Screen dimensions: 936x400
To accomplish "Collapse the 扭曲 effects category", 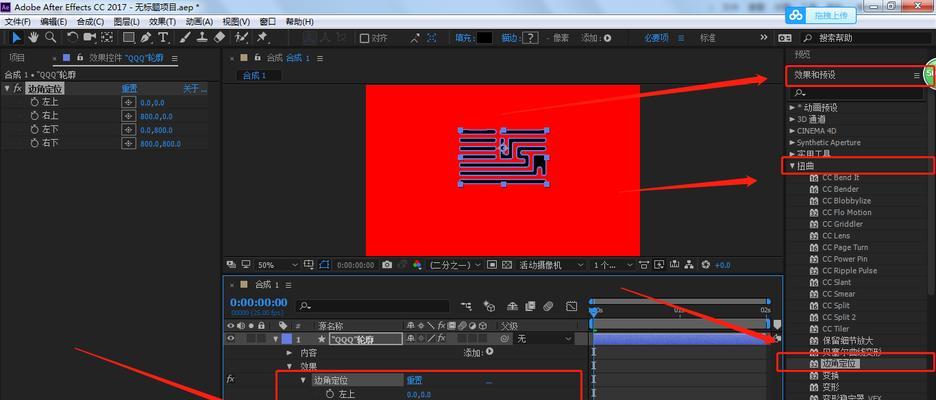I will [x=792, y=166].
